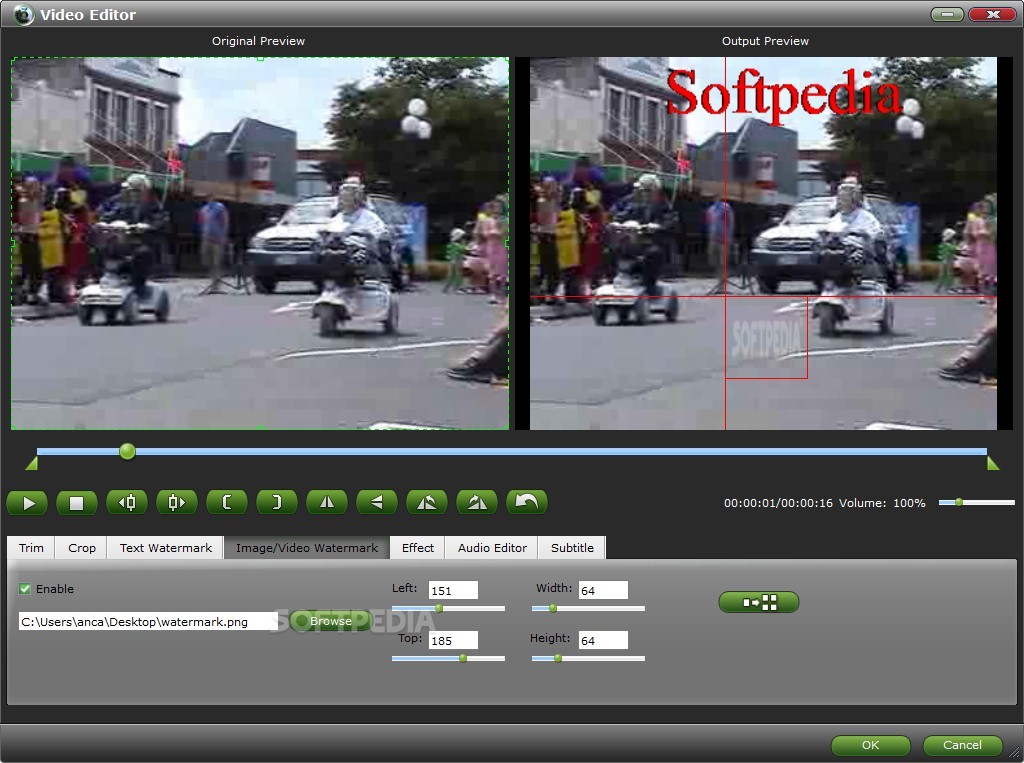
Task: Adjust the Width slider
Action: (588, 608)
